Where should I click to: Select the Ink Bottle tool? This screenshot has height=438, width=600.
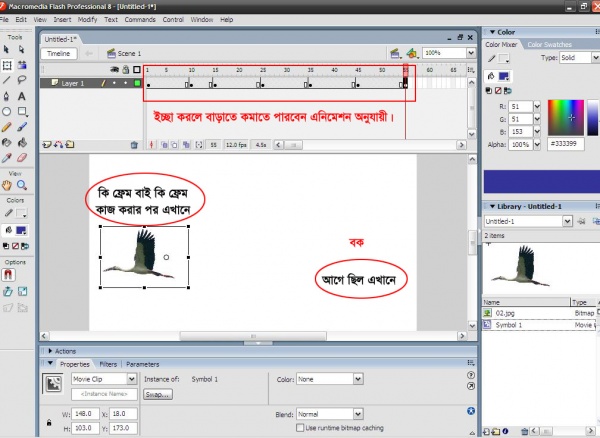point(7,143)
